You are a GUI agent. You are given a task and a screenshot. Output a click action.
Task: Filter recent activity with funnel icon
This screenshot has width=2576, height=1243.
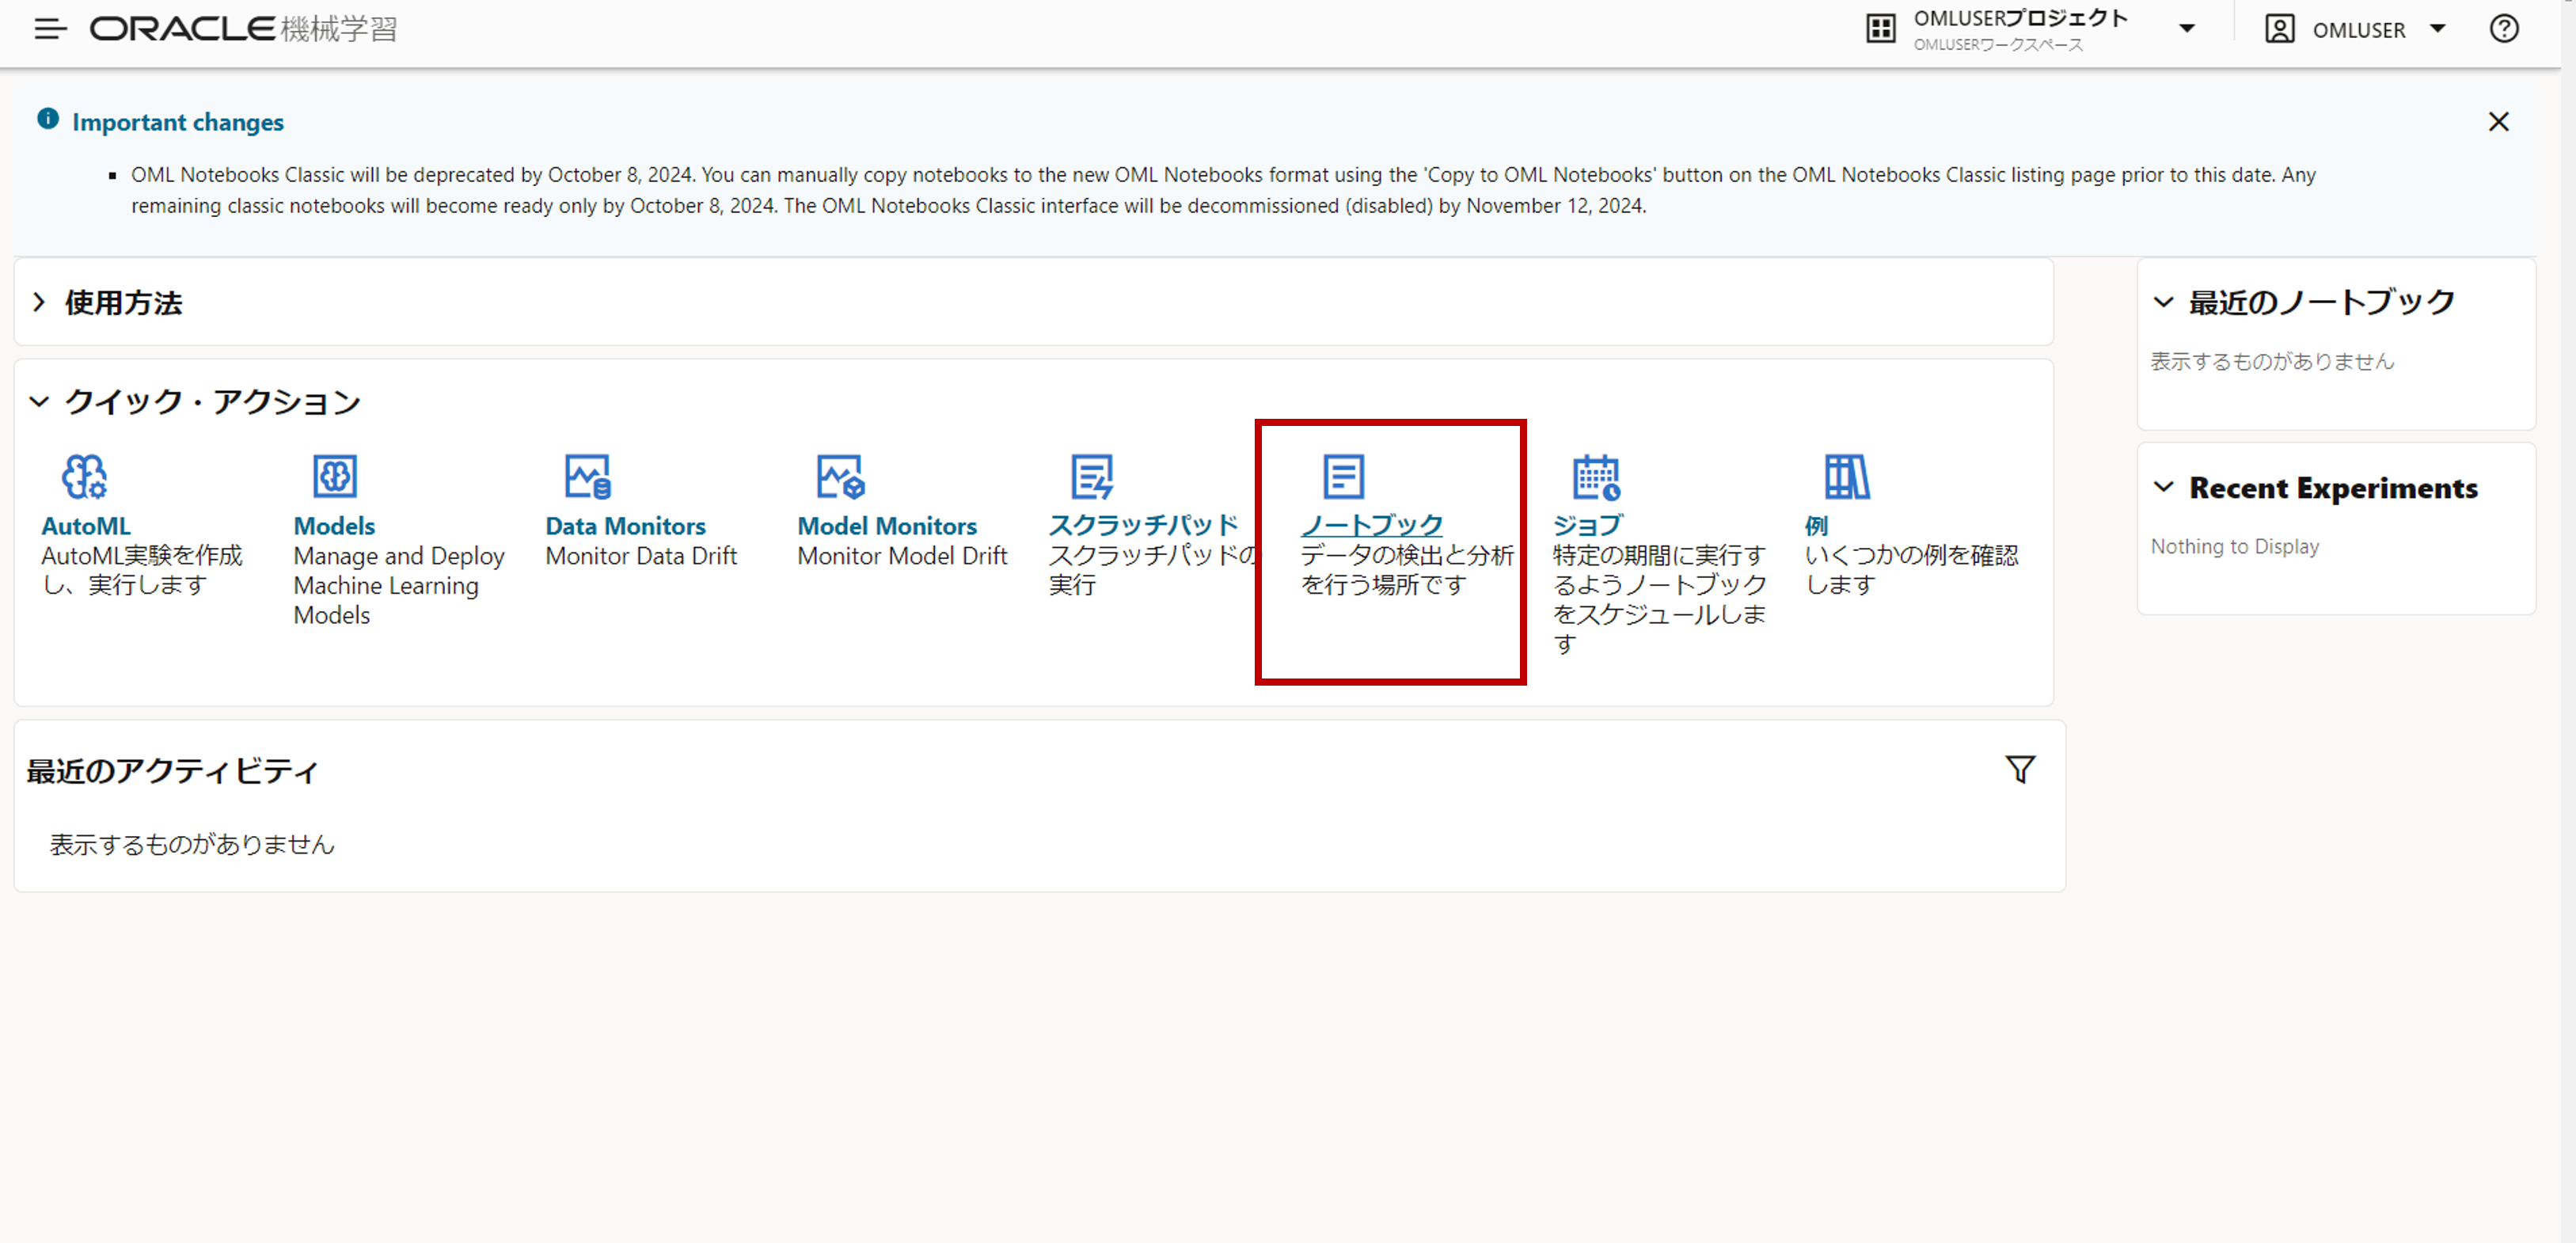click(x=2020, y=769)
